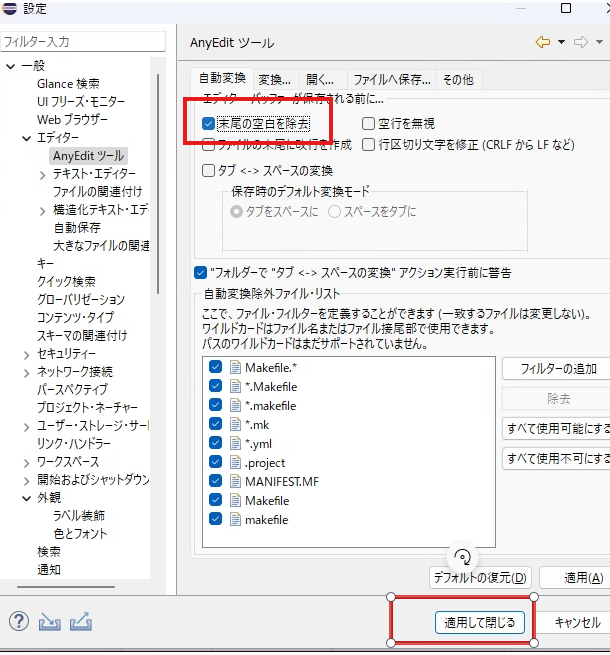Uncheck the Makefile.* filter checkbox
This screenshot has width=610, height=655.
(215, 367)
